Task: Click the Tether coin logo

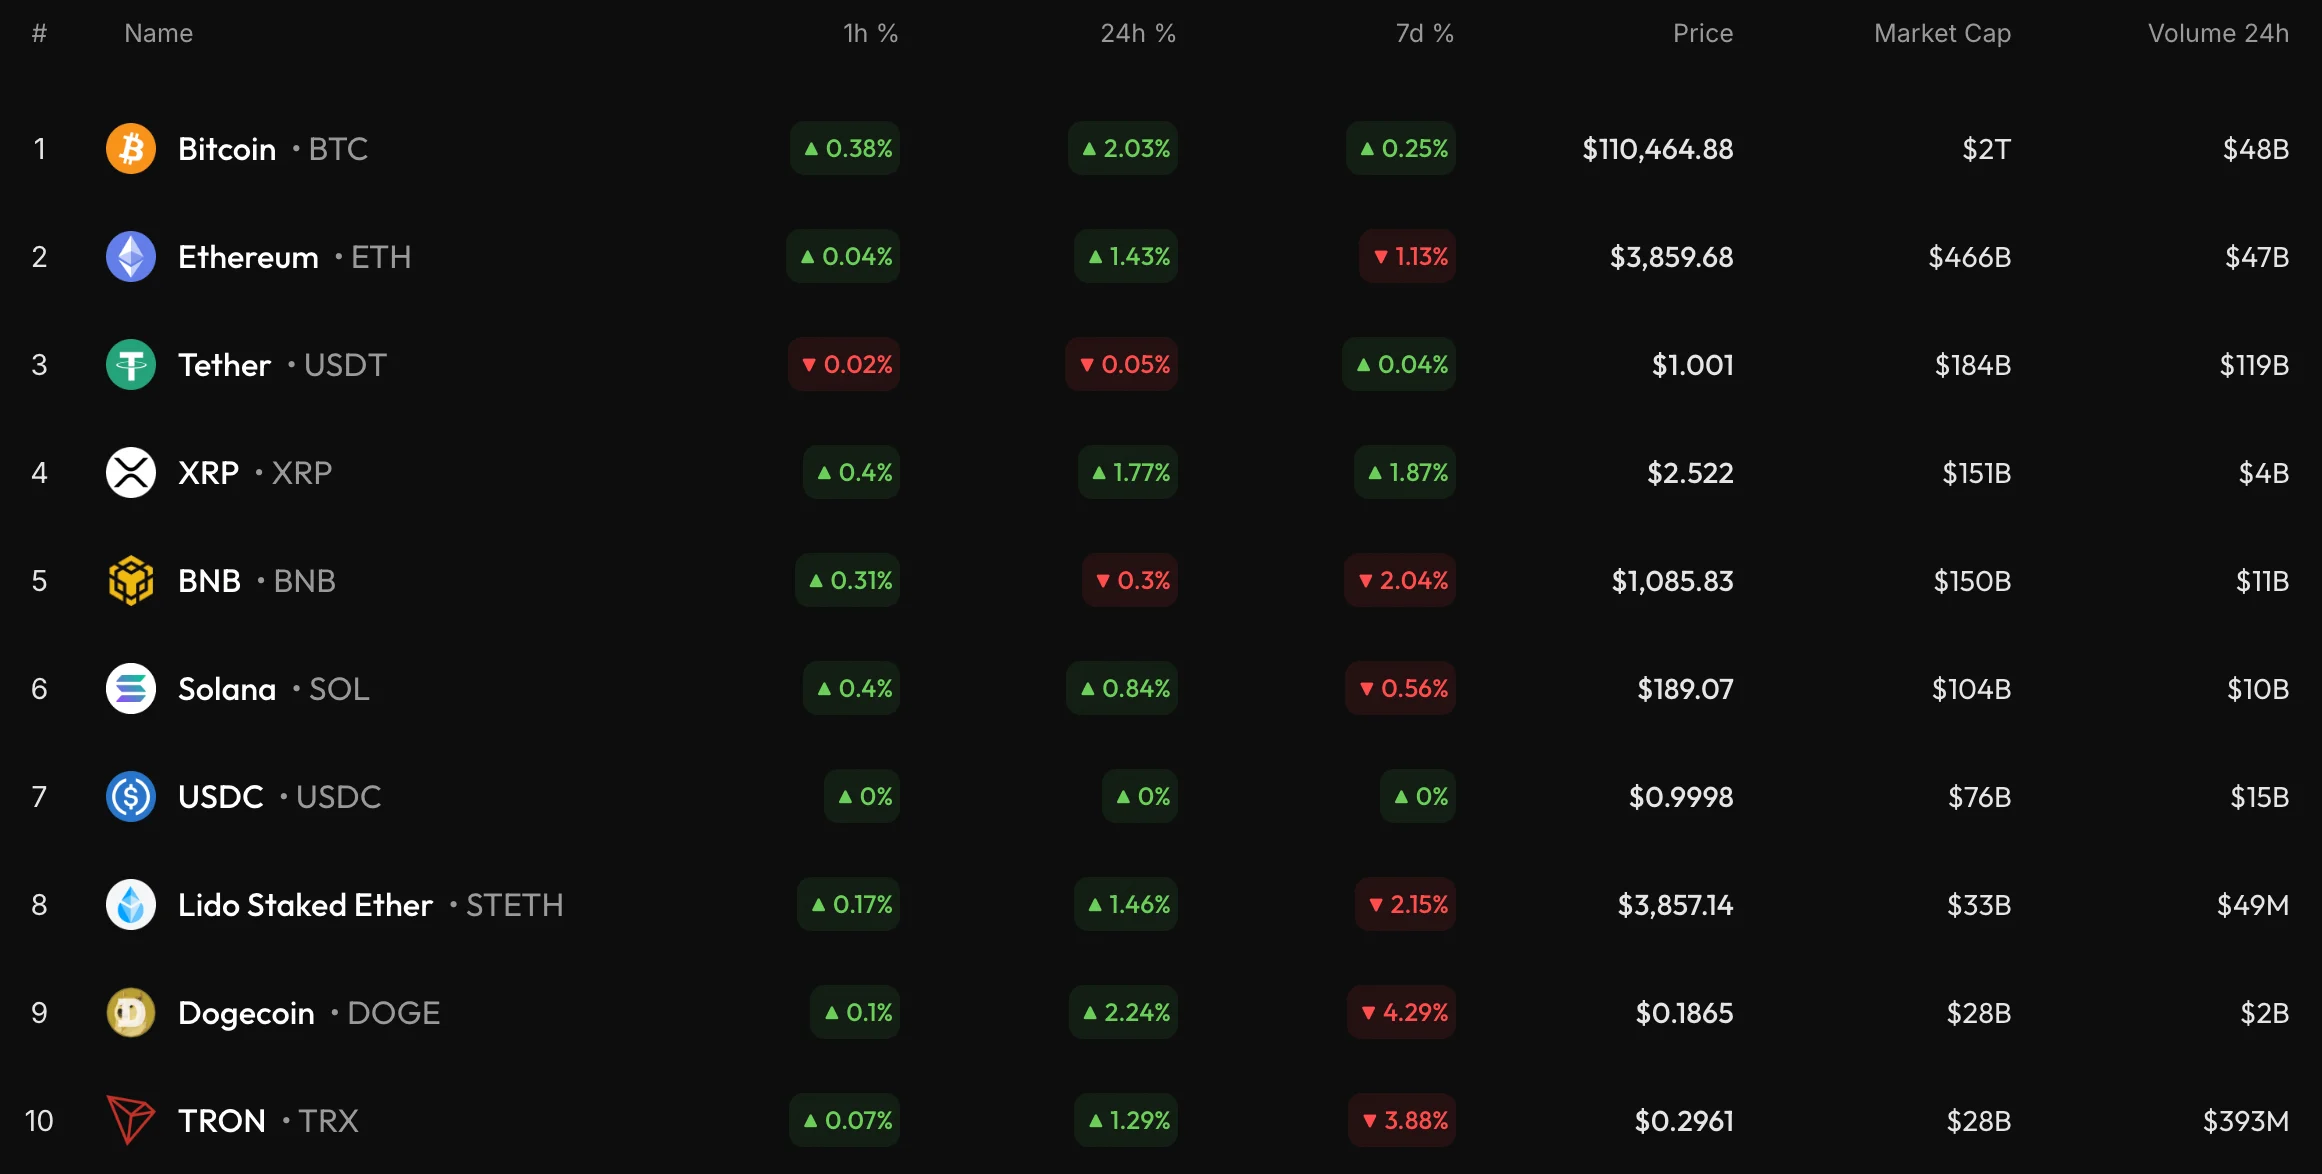Action: (x=131, y=365)
